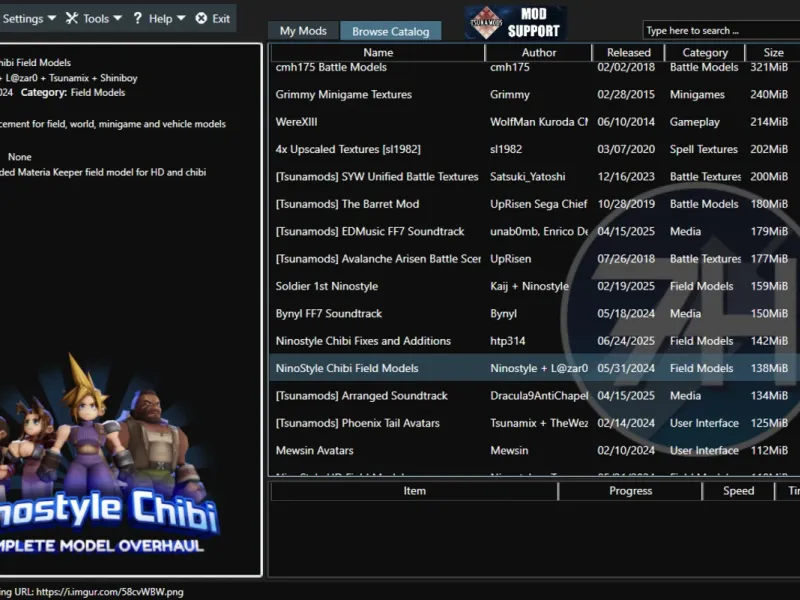This screenshot has height=600, width=800.
Task: Select Bynyl FF7 Soundtrack row
Action: pos(534,314)
